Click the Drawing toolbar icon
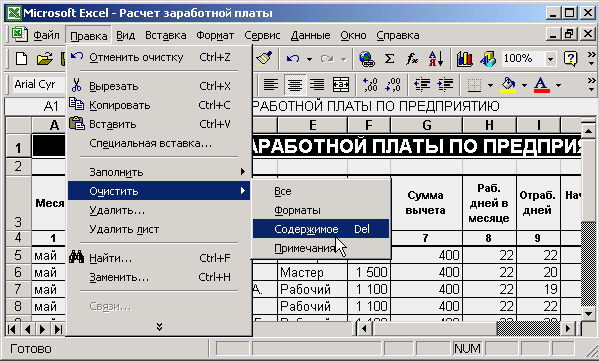 click(x=487, y=59)
